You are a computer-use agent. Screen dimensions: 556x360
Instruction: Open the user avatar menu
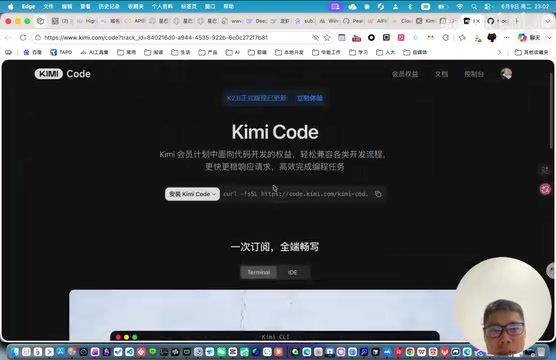(x=506, y=74)
